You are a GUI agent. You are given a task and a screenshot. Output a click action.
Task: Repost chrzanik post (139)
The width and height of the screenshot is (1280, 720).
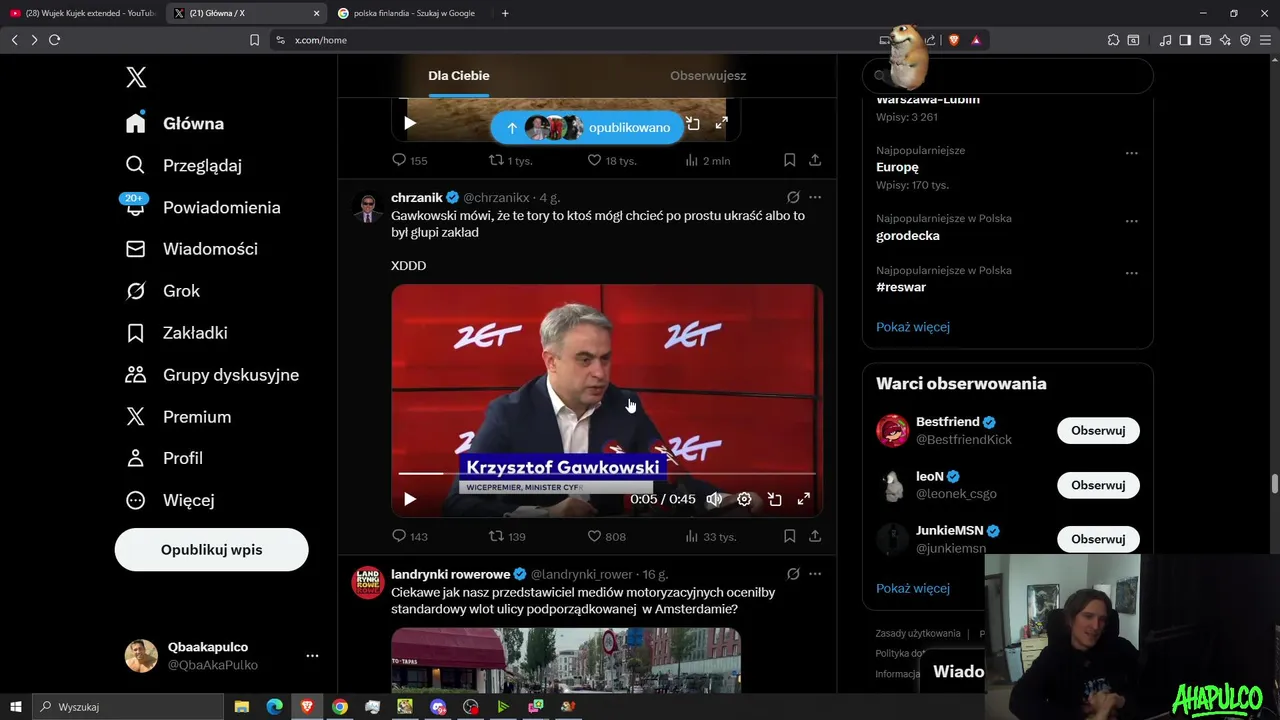point(507,536)
